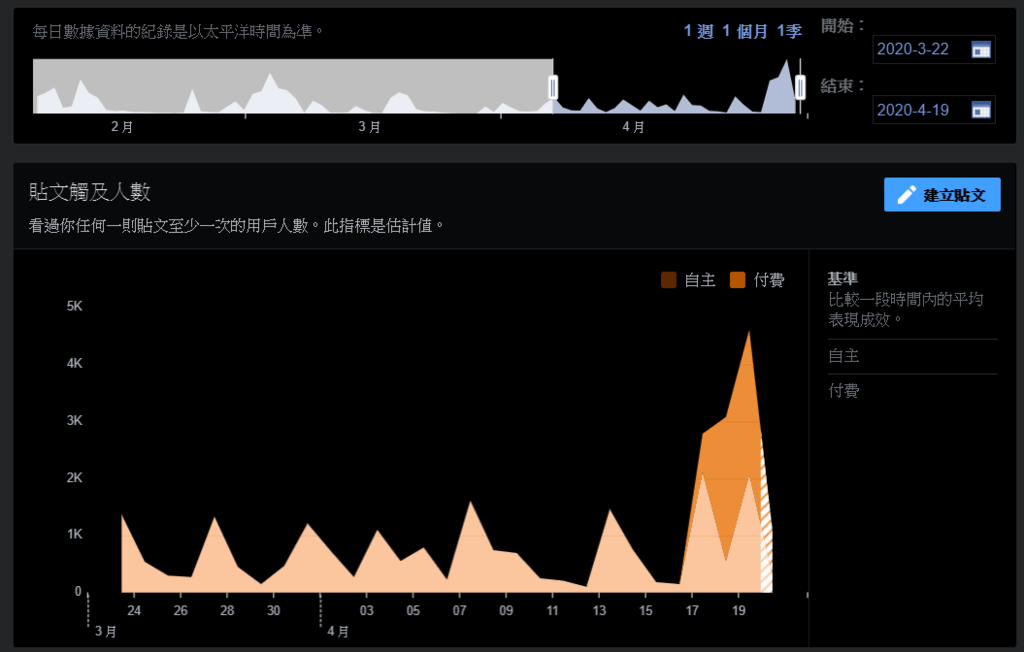Click the 結束： label
Viewport: 1024px width, 652px height.
click(842, 86)
